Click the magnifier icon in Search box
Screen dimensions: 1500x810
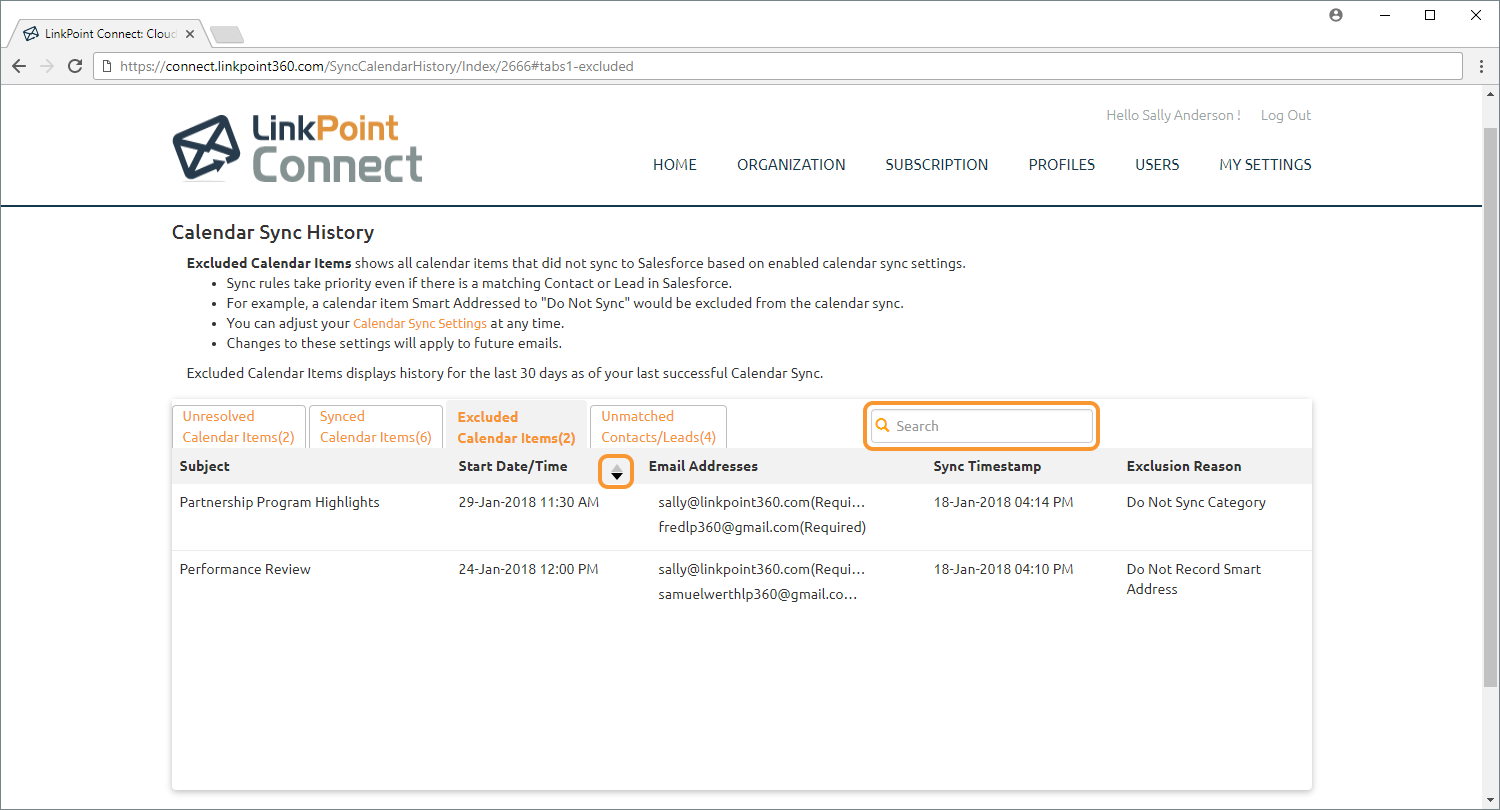pos(882,425)
